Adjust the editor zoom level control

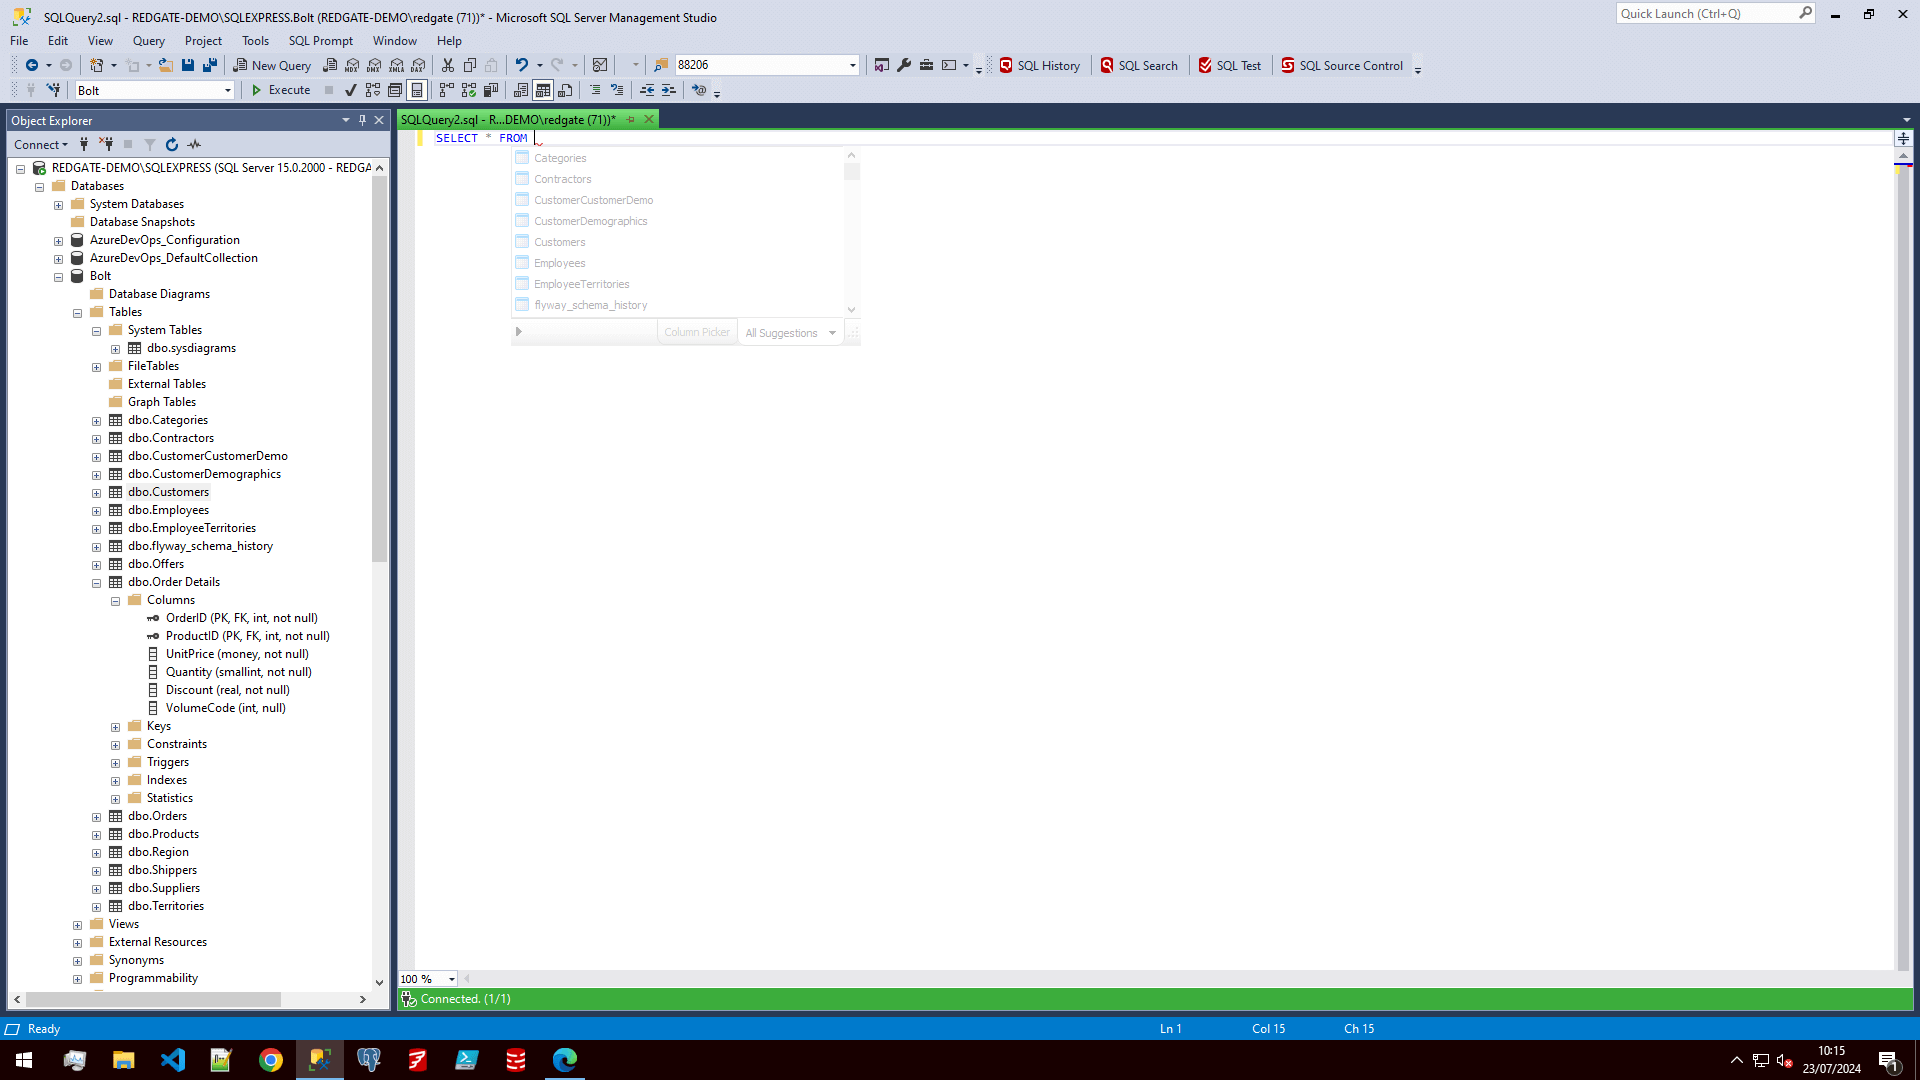click(x=426, y=979)
